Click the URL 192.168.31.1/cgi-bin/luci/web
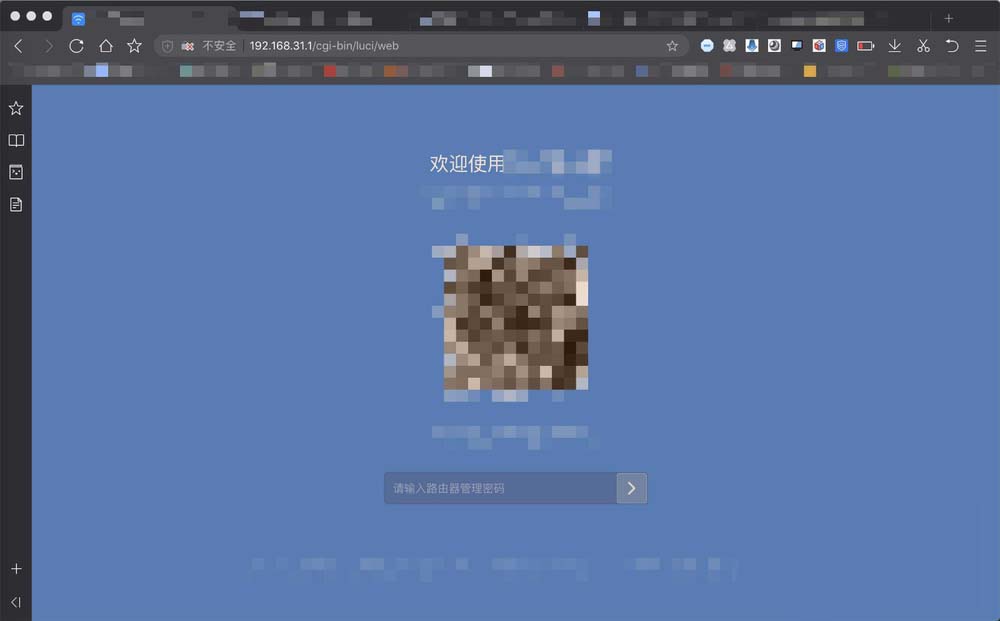This screenshot has width=1000, height=621. [x=324, y=46]
